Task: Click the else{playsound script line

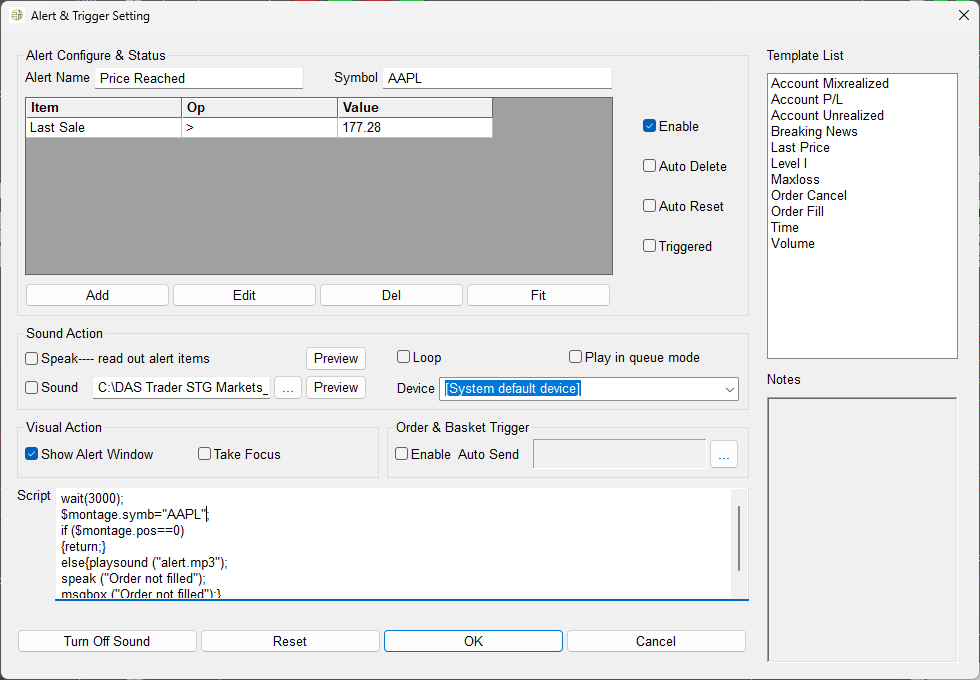Action: tap(144, 562)
